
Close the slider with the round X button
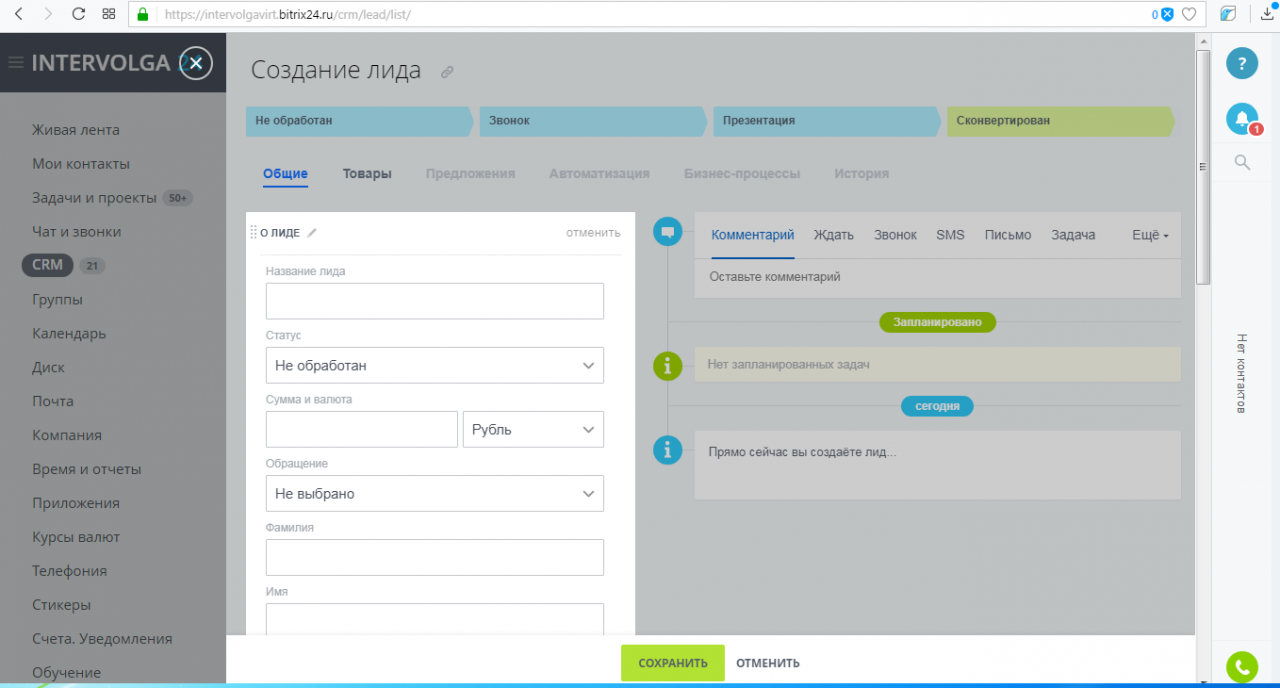196,63
